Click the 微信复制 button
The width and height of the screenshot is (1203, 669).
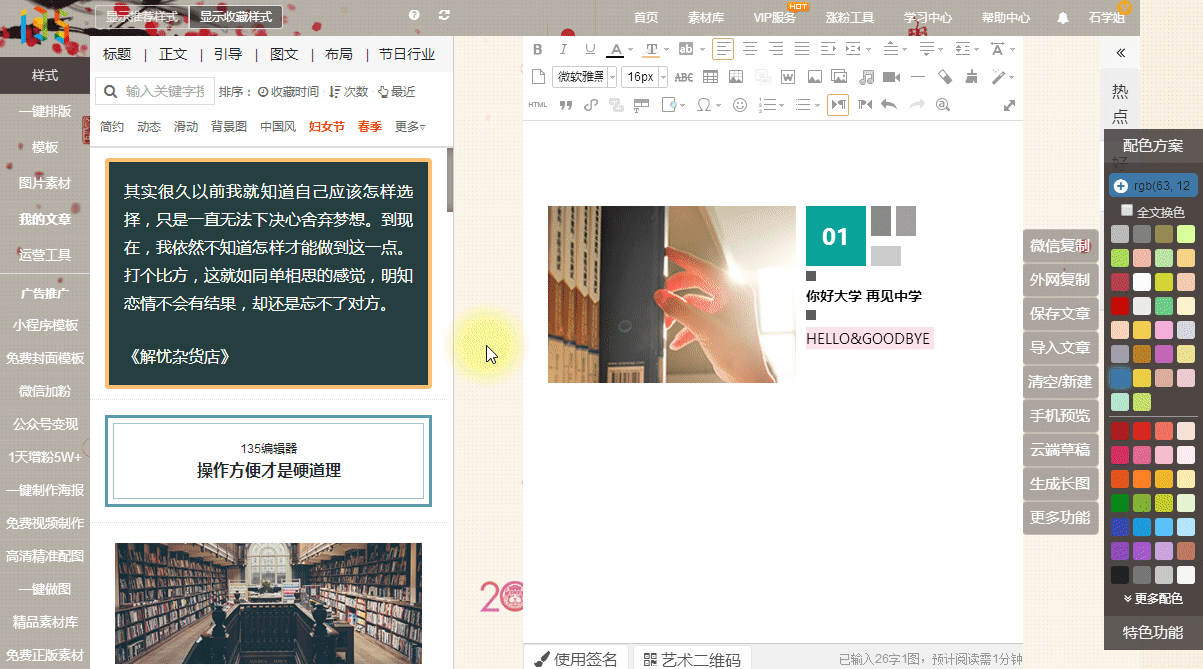pyautogui.click(x=1060, y=246)
